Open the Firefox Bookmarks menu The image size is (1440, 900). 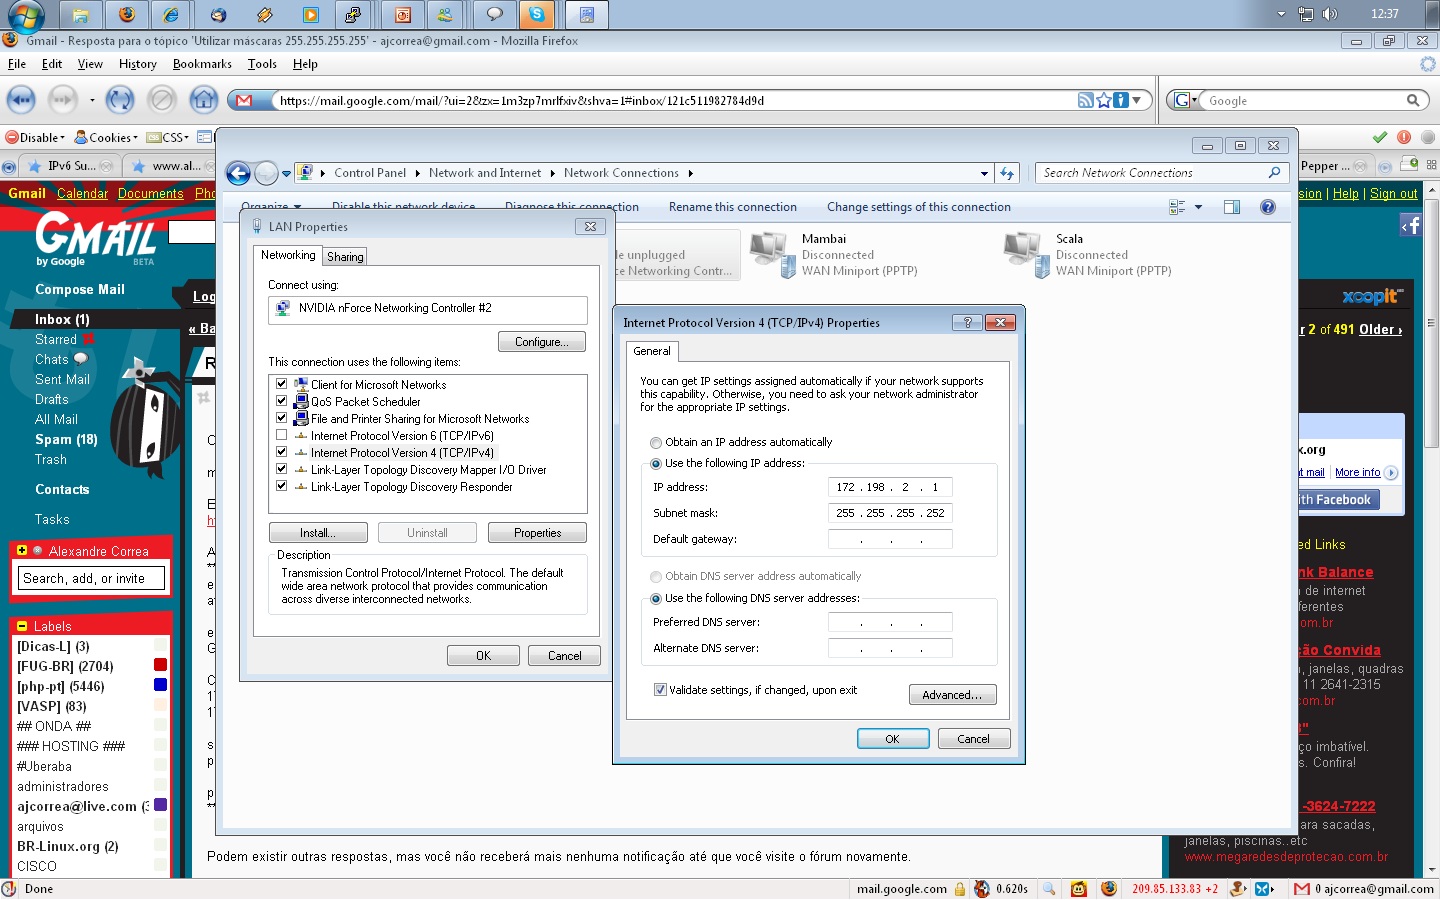point(202,64)
